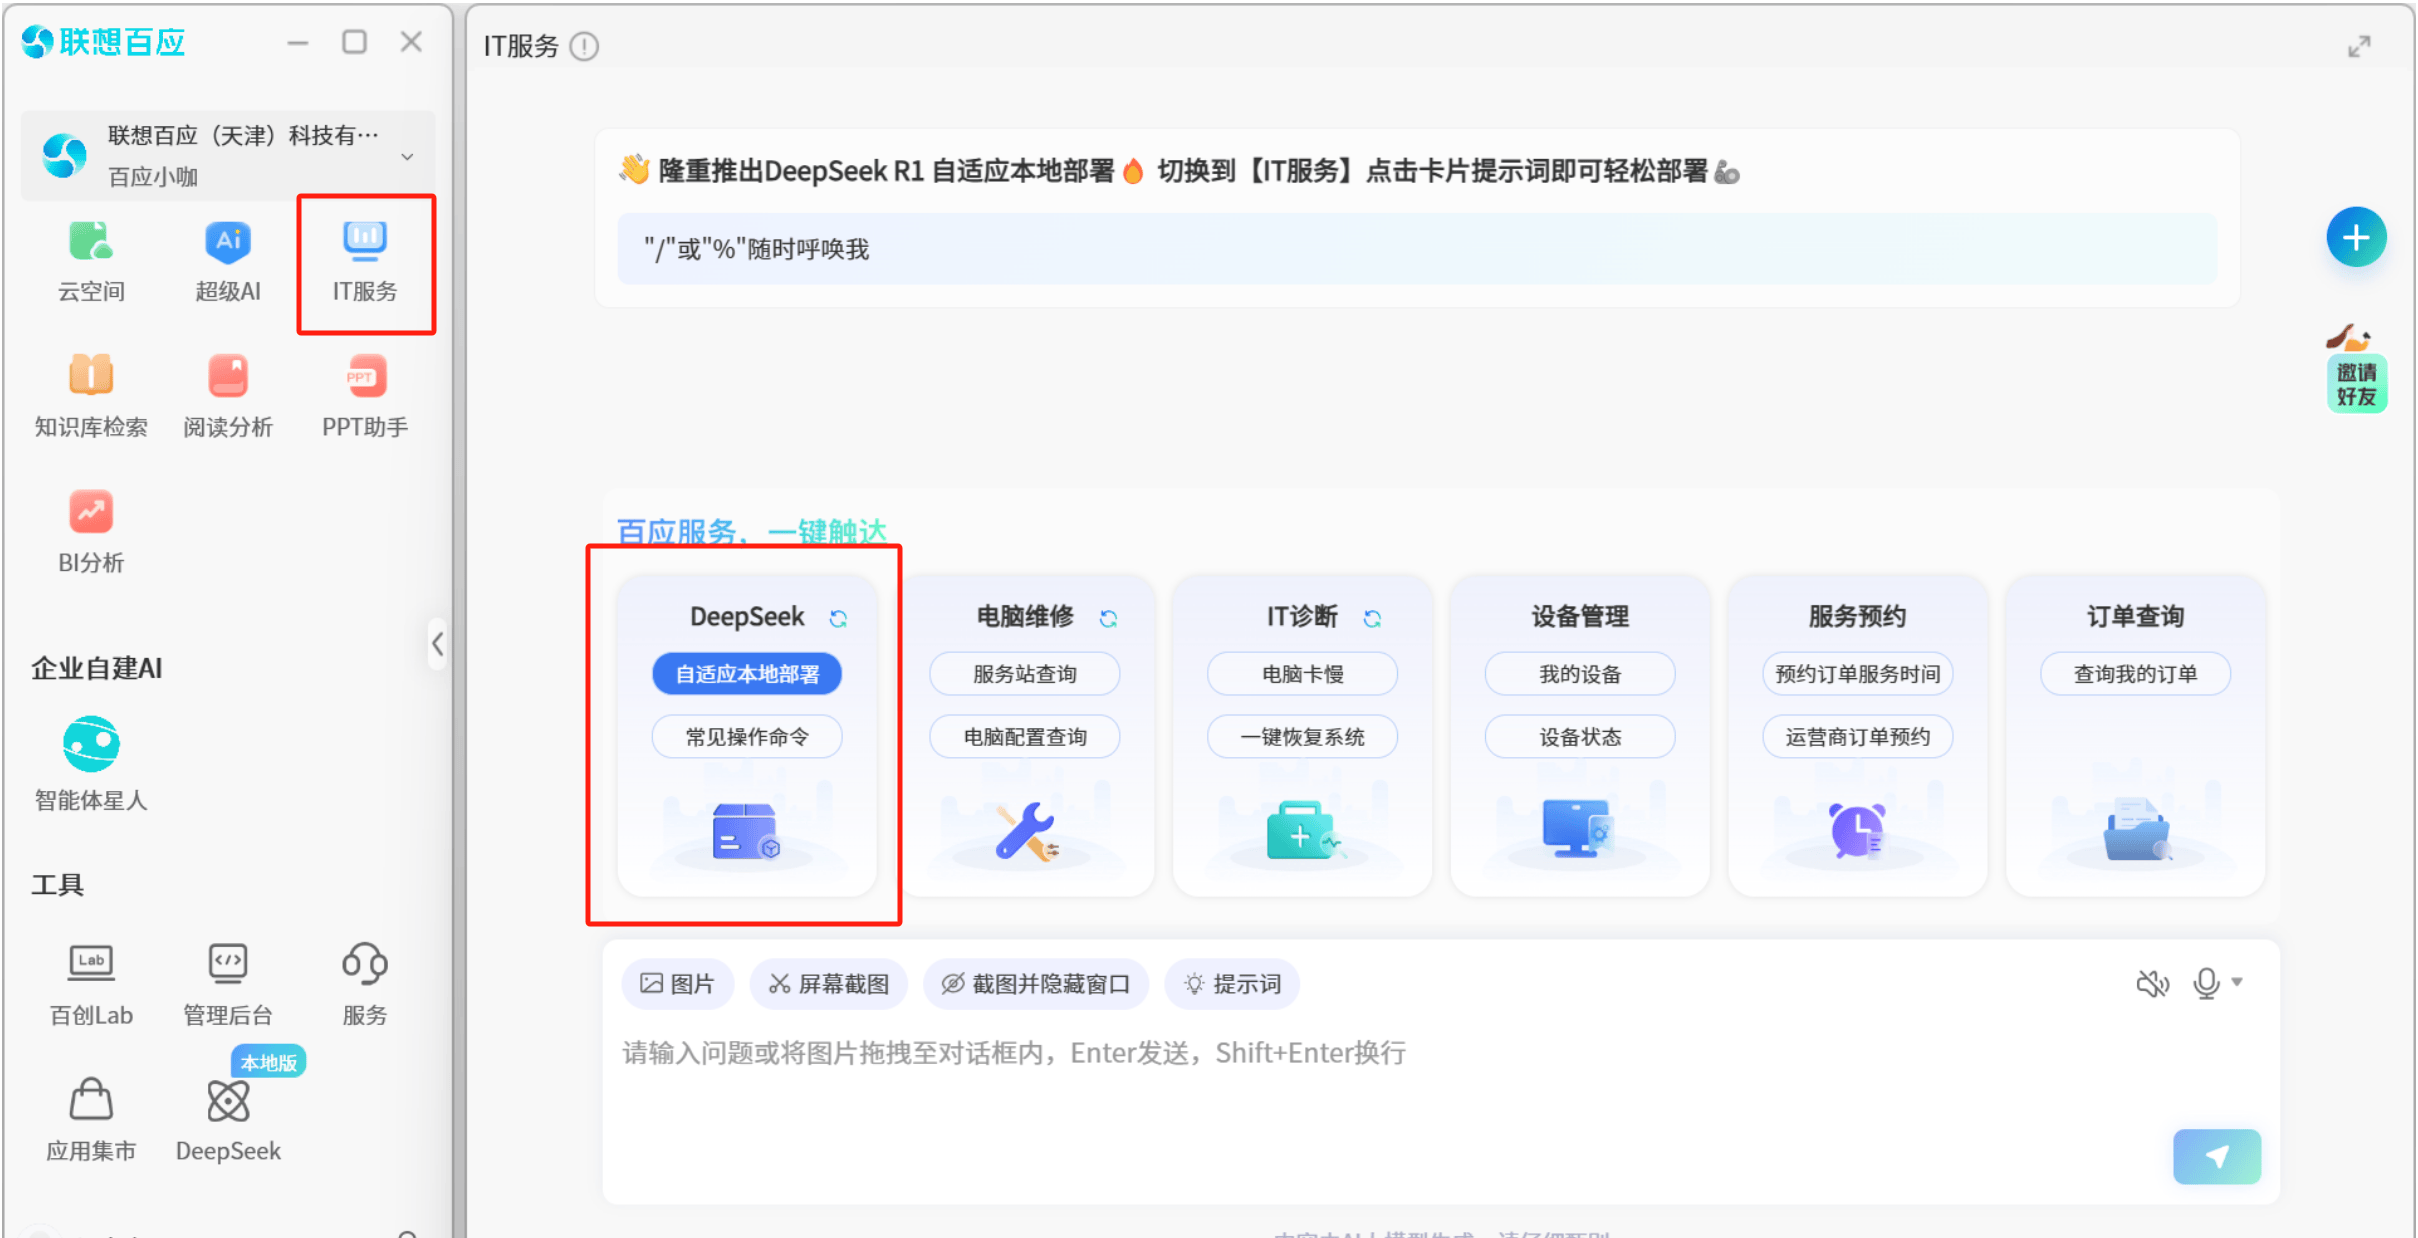This screenshot has width=2418, height=1238.
Task: Activate the microphone voice input
Action: click(x=2207, y=983)
